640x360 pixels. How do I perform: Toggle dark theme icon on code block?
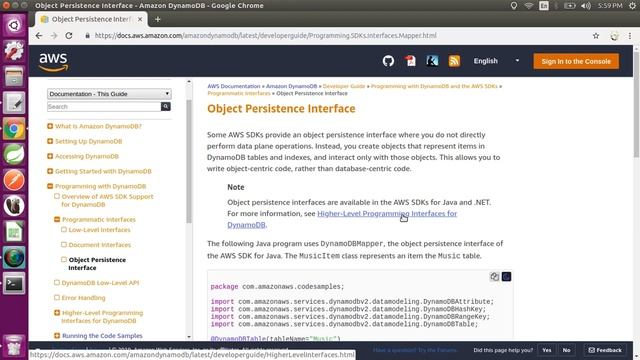tap(507, 277)
